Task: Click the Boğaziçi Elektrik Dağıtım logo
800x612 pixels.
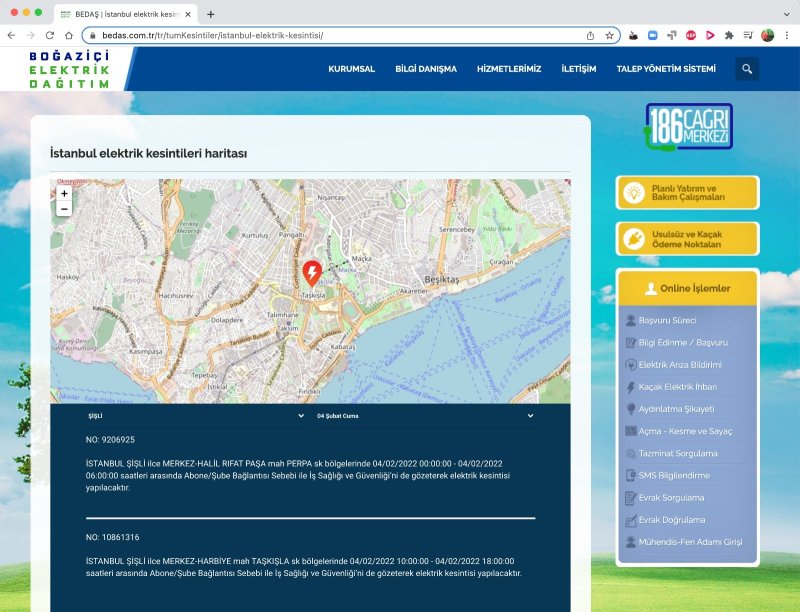Action: point(69,69)
